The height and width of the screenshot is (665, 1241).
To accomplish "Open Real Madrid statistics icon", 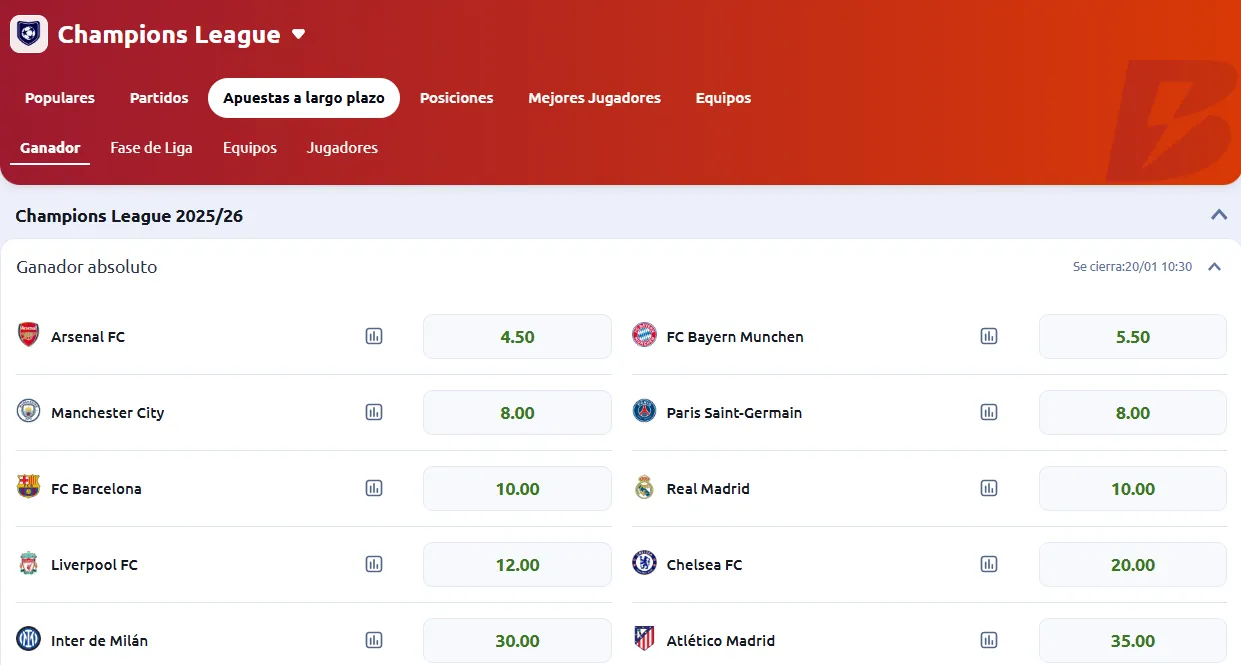I will 989,488.
